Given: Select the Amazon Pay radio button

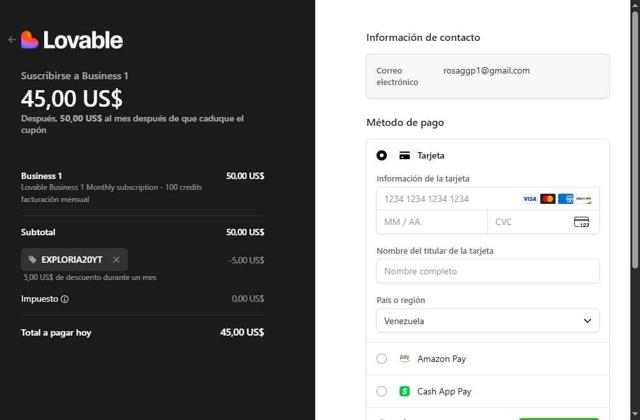Looking at the screenshot, I should tap(382, 359).
